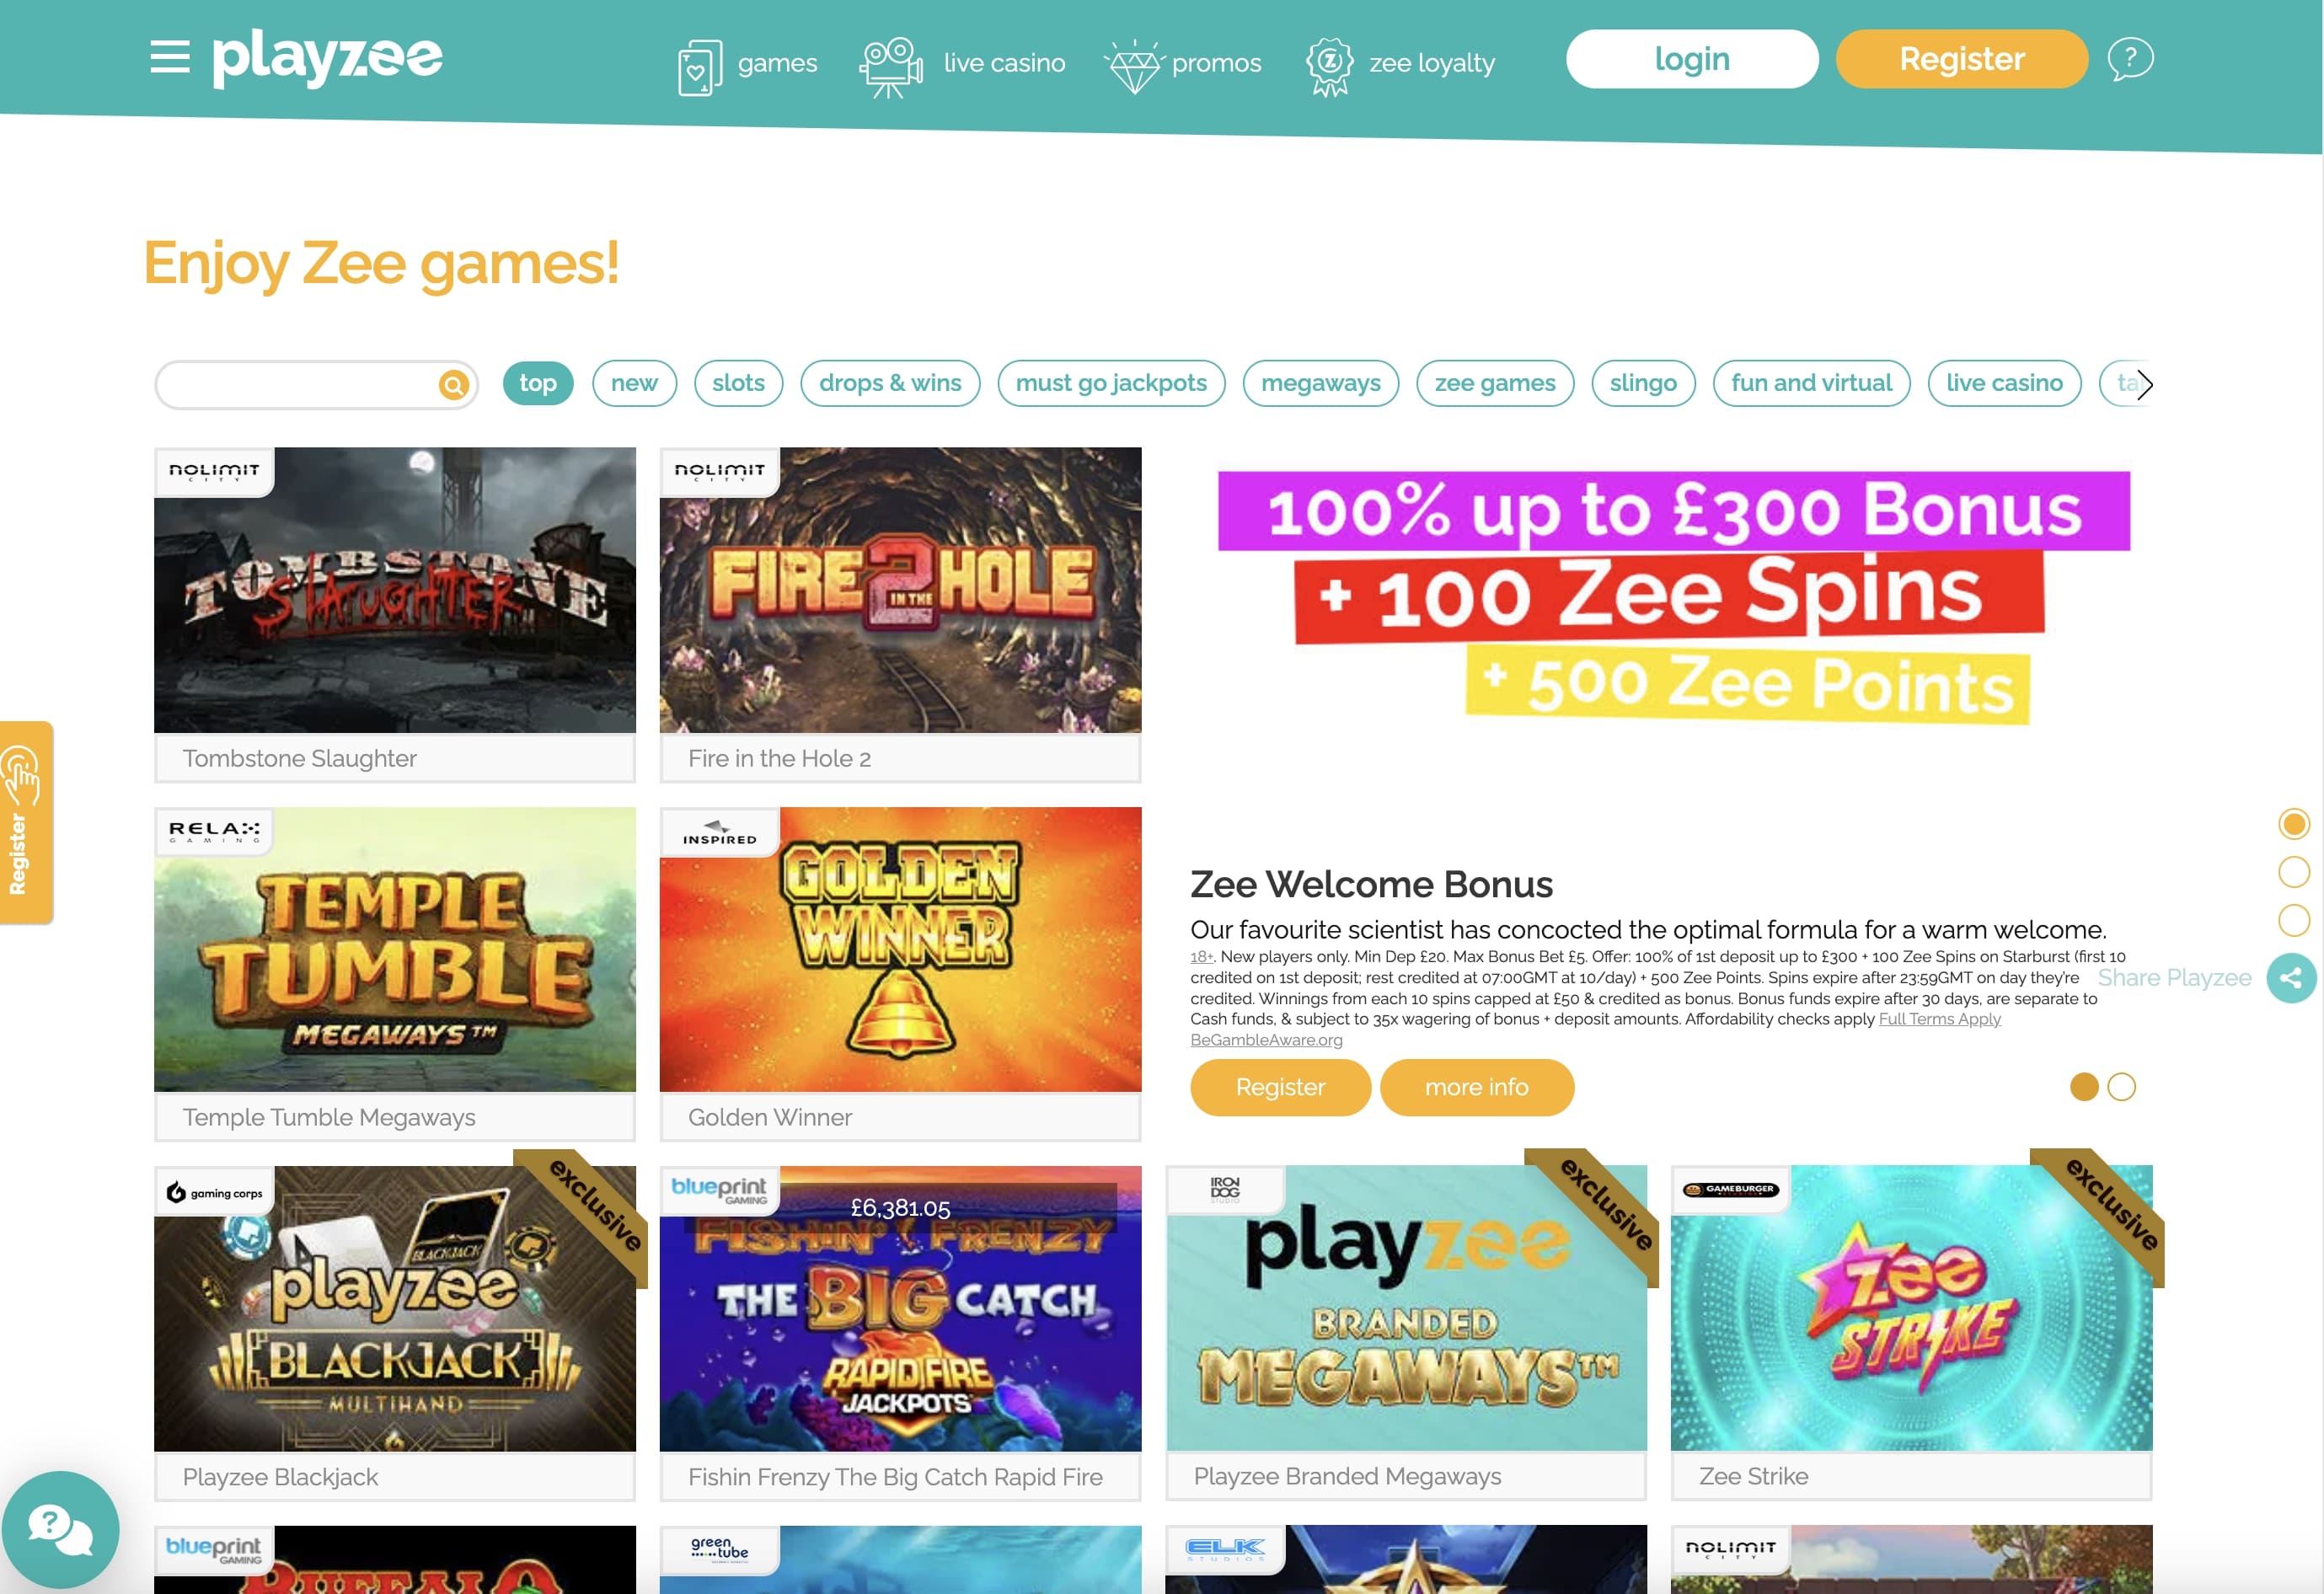Select the third vertical page indicator dot
This screenshot has width=2324, height=1594.
click(x=2294, y=920)
